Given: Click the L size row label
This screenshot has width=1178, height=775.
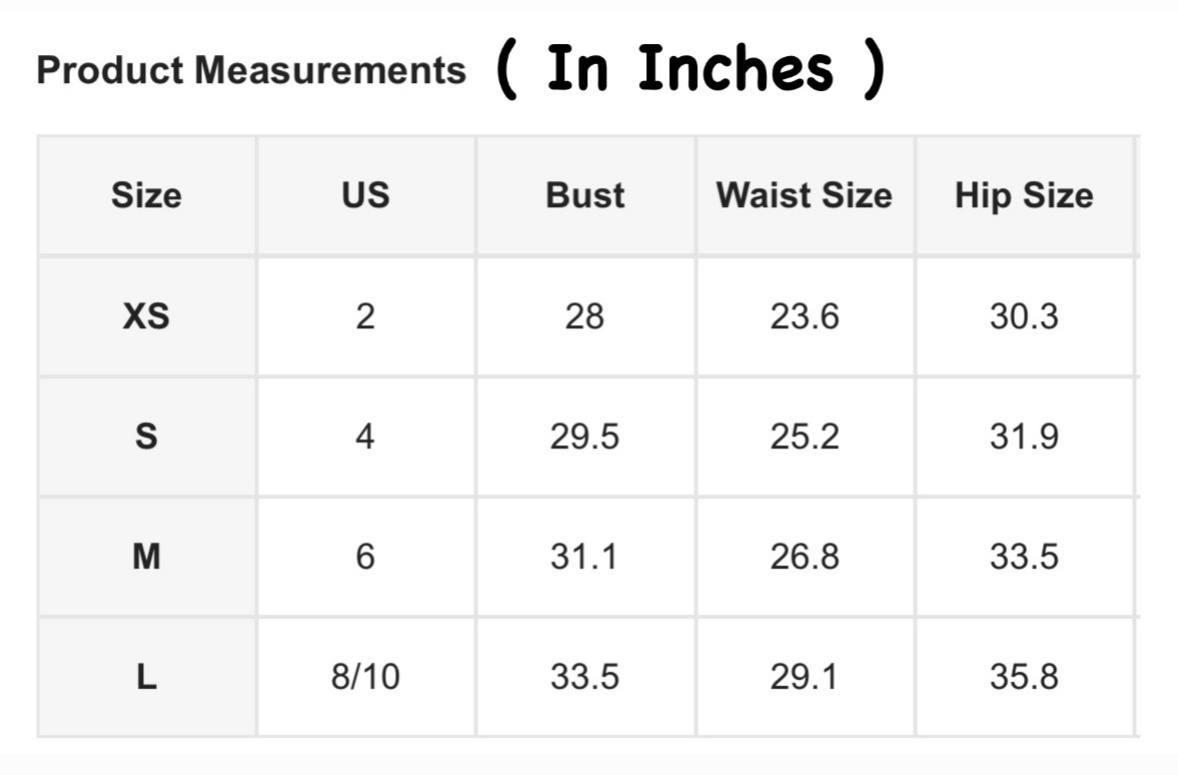Looking at the screenshot, I should pyautogui.click(x=146, y=677).
